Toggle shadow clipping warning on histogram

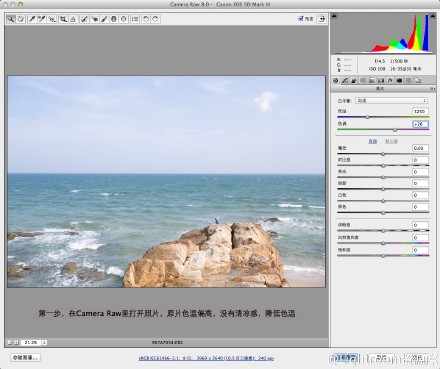click(334, 16)
